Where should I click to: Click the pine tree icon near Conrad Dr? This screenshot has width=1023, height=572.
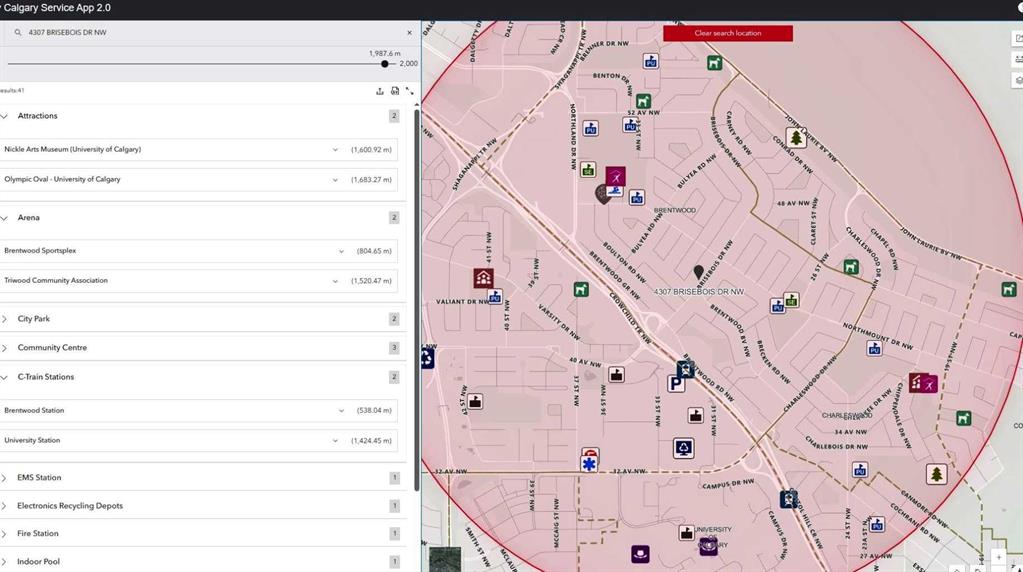tap(796, 138)
